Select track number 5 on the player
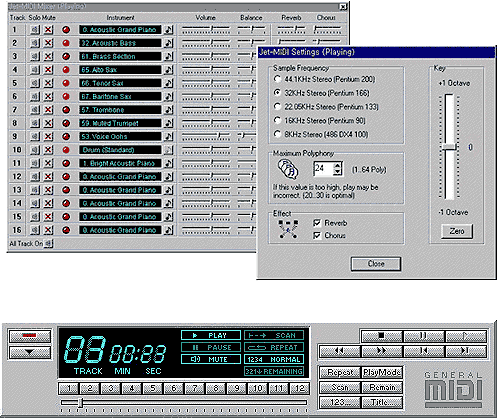This screenshot has height=420, width=500. point(153,388)
